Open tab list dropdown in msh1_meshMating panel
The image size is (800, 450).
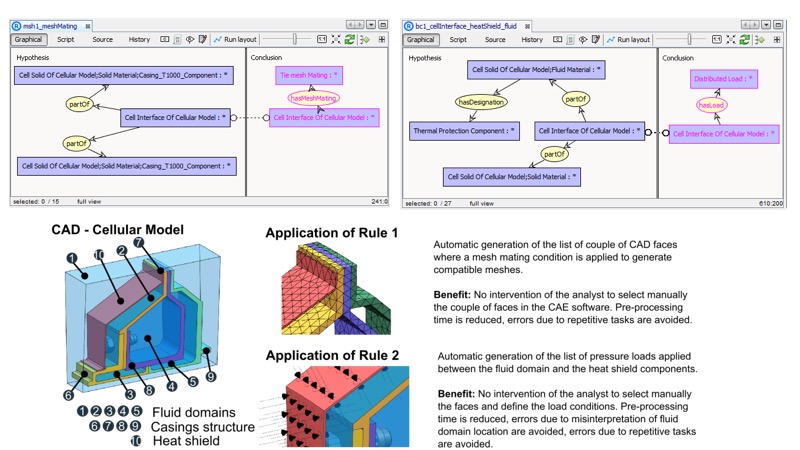371,24
